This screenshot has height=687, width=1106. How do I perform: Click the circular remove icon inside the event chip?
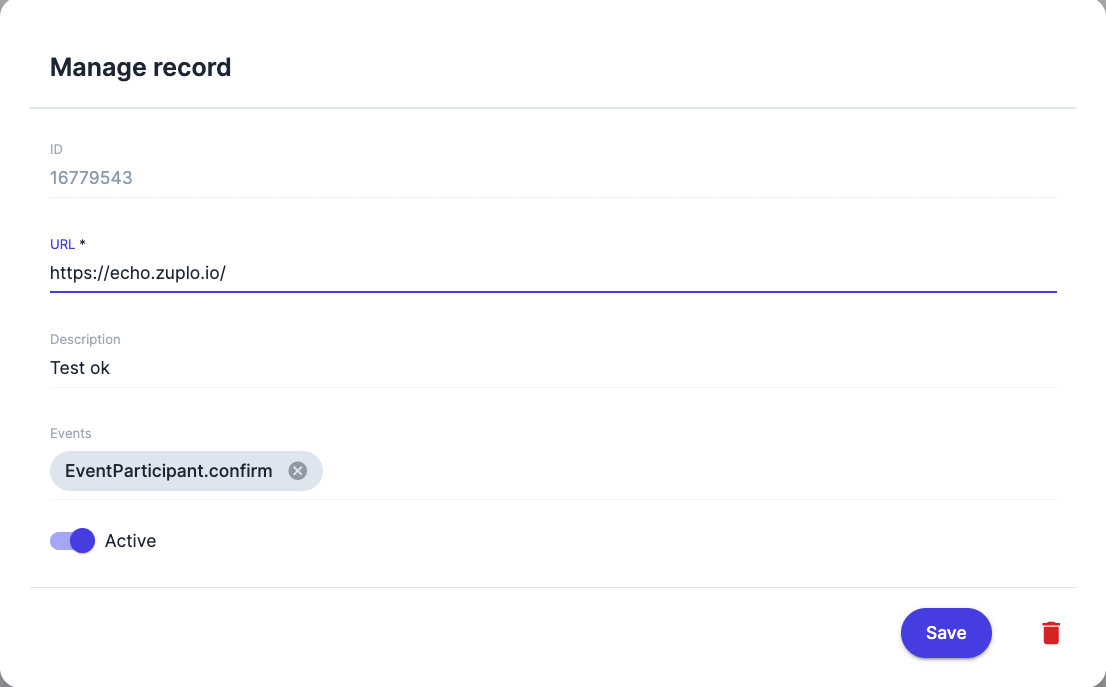pyautogui.click(x=297, y=470)
